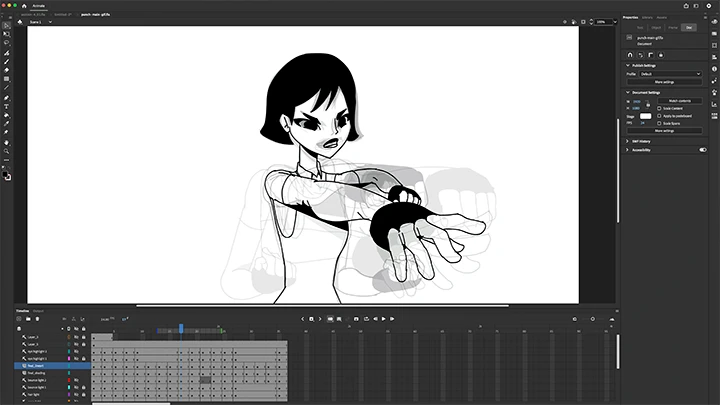This screenshot has width=720, height=405.
Task: Toggle Edit Multiple Frames
Action: 339,319
